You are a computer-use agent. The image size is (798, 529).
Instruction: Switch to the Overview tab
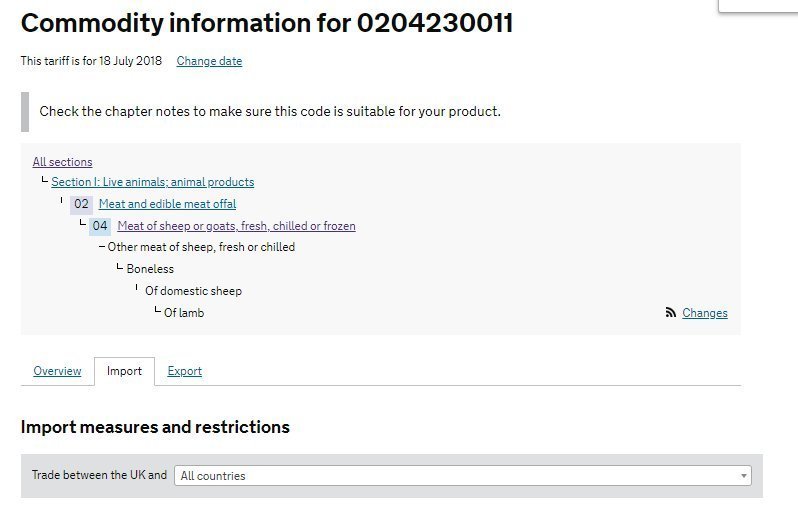pos(58,371)
